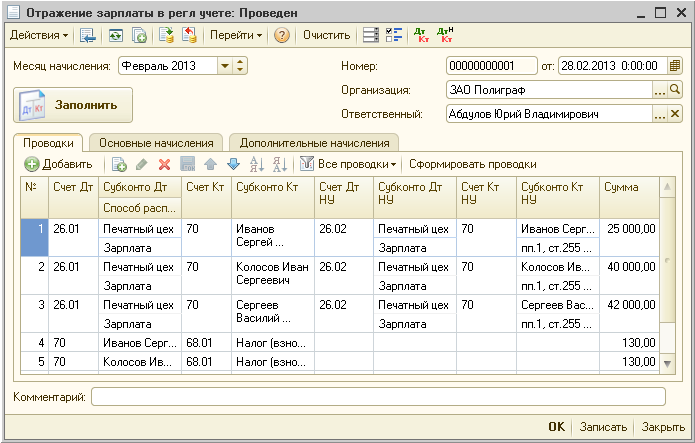
Task: Click the amount cell 40 000,00
Action: 629,276
